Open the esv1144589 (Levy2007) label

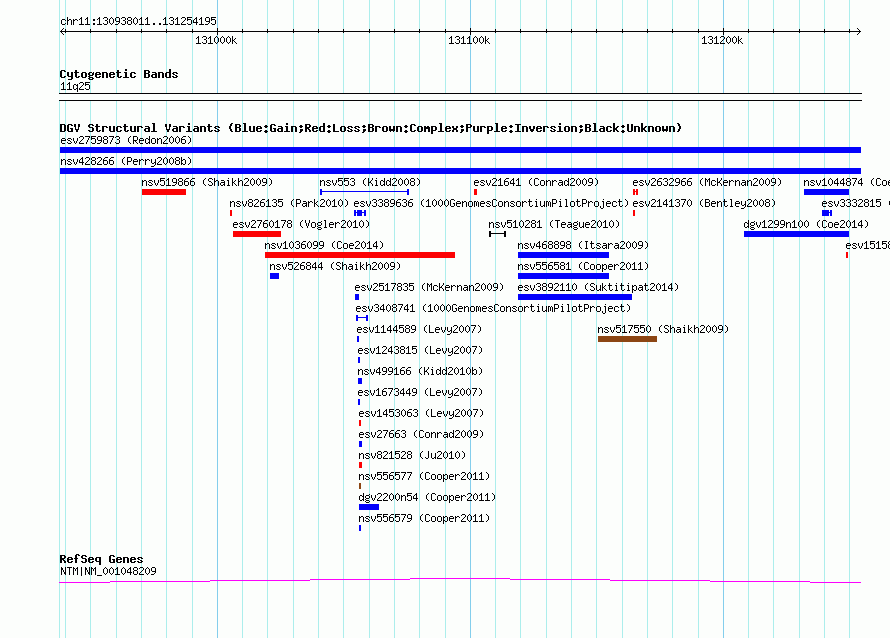tap(419, 329)
